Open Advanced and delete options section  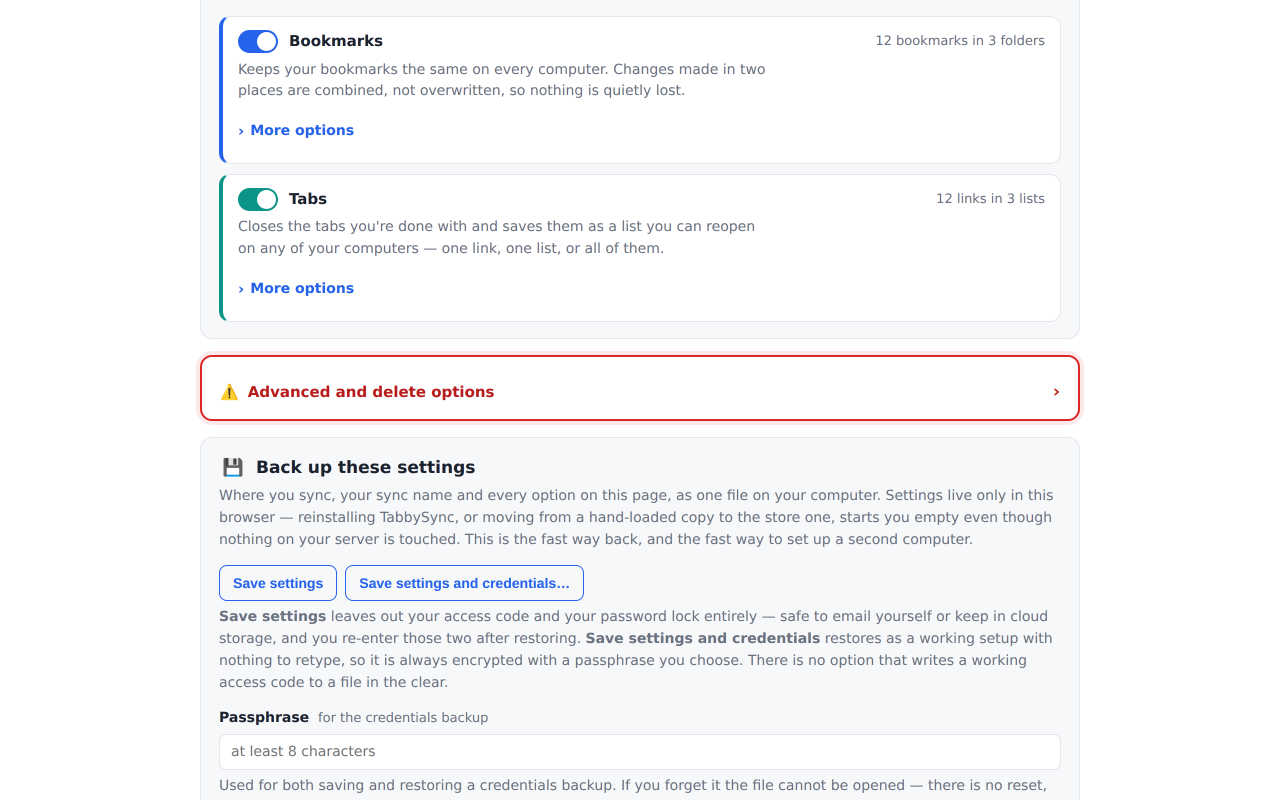[640, 388]
